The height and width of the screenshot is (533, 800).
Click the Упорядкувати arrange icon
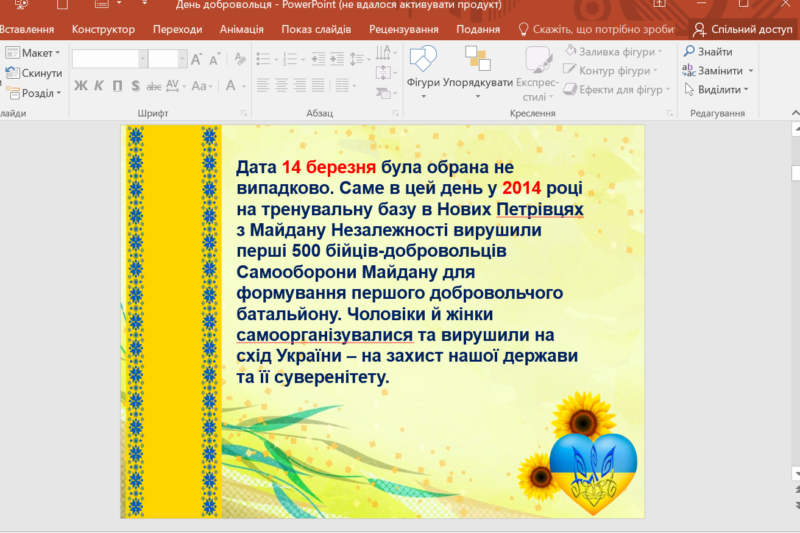pyautogui.click(x=477, y=60)
